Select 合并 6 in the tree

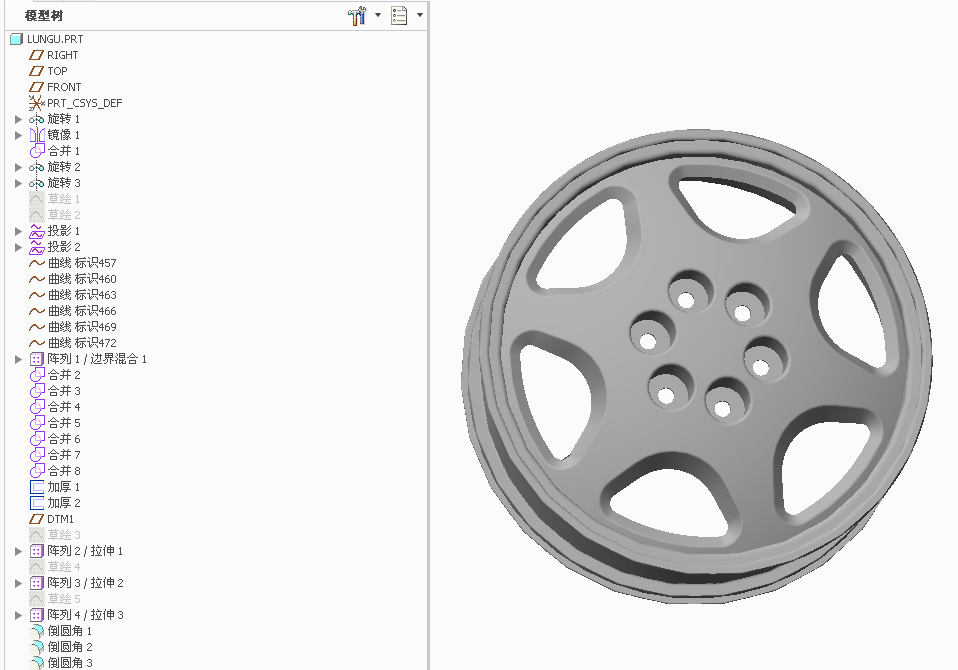tap(64, 439)
